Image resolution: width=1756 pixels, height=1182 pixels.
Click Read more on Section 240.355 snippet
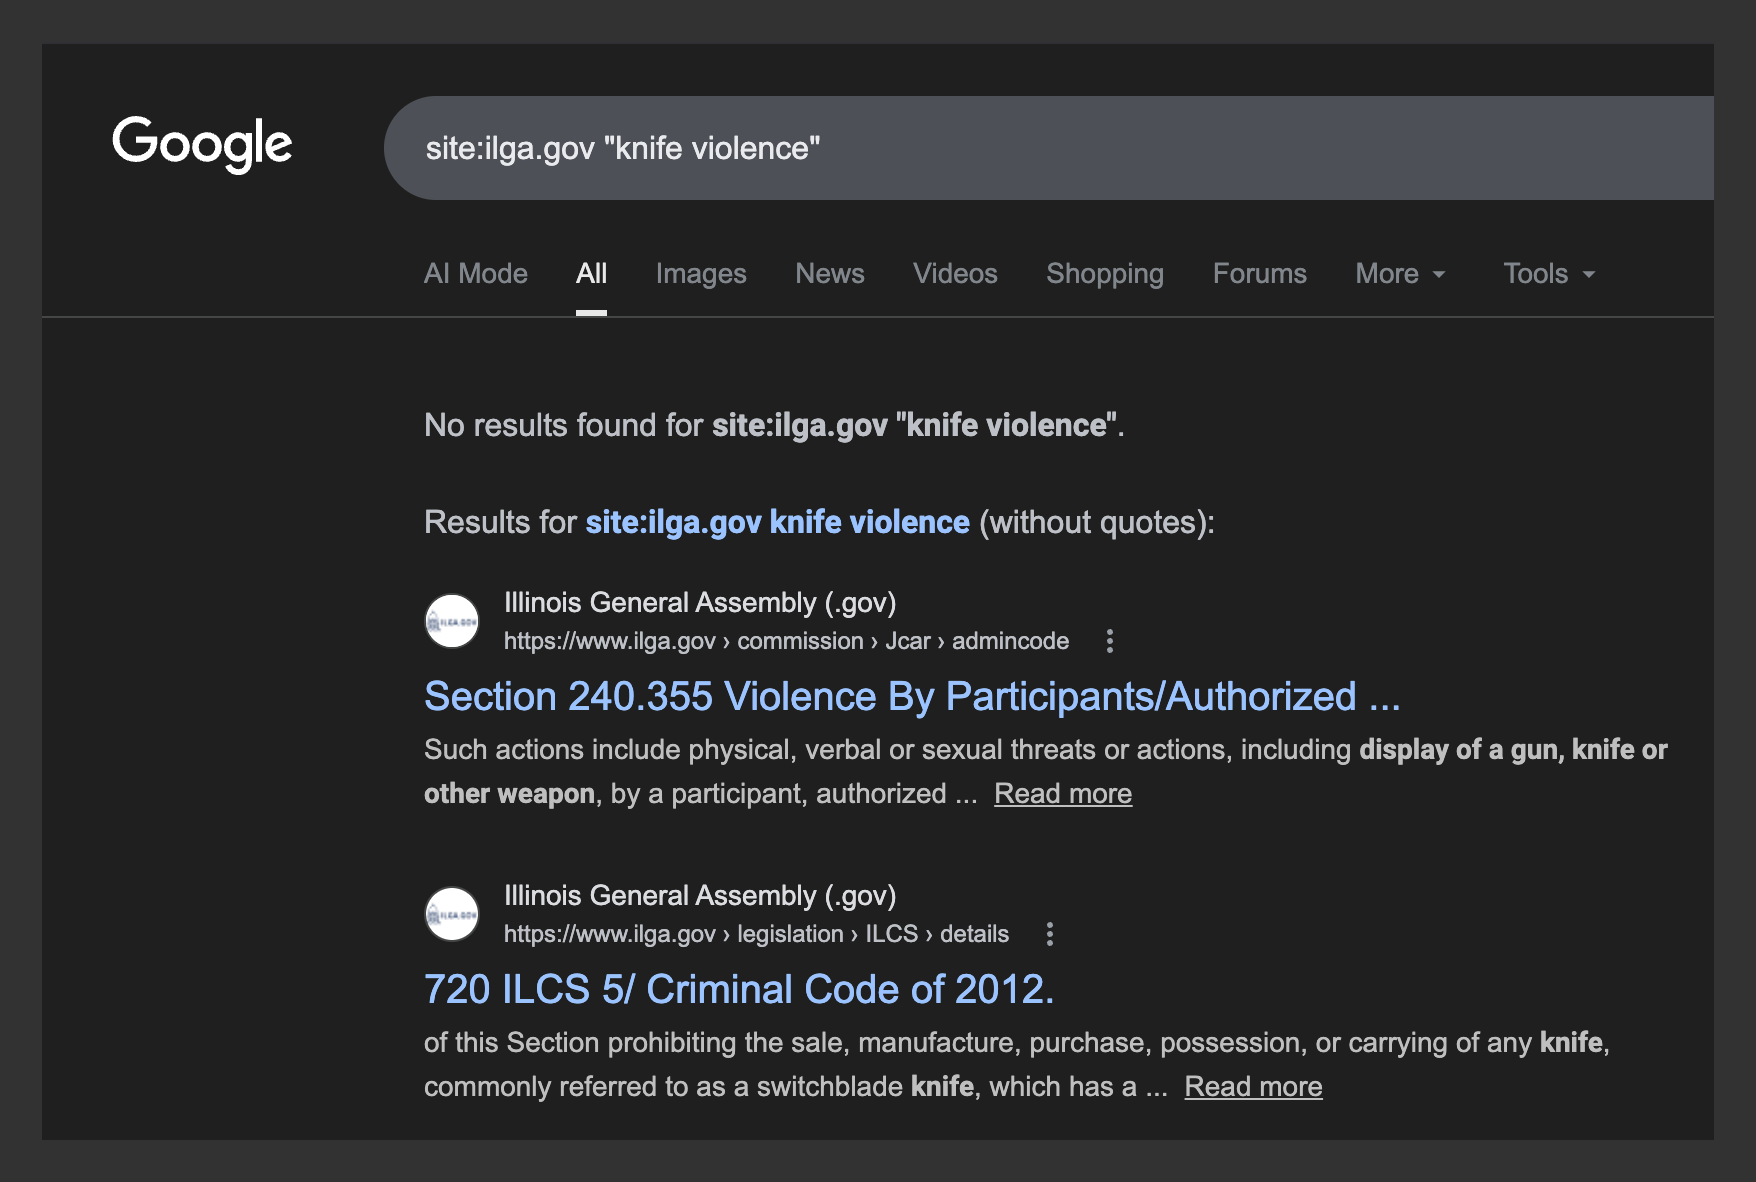click(1063, 794)
